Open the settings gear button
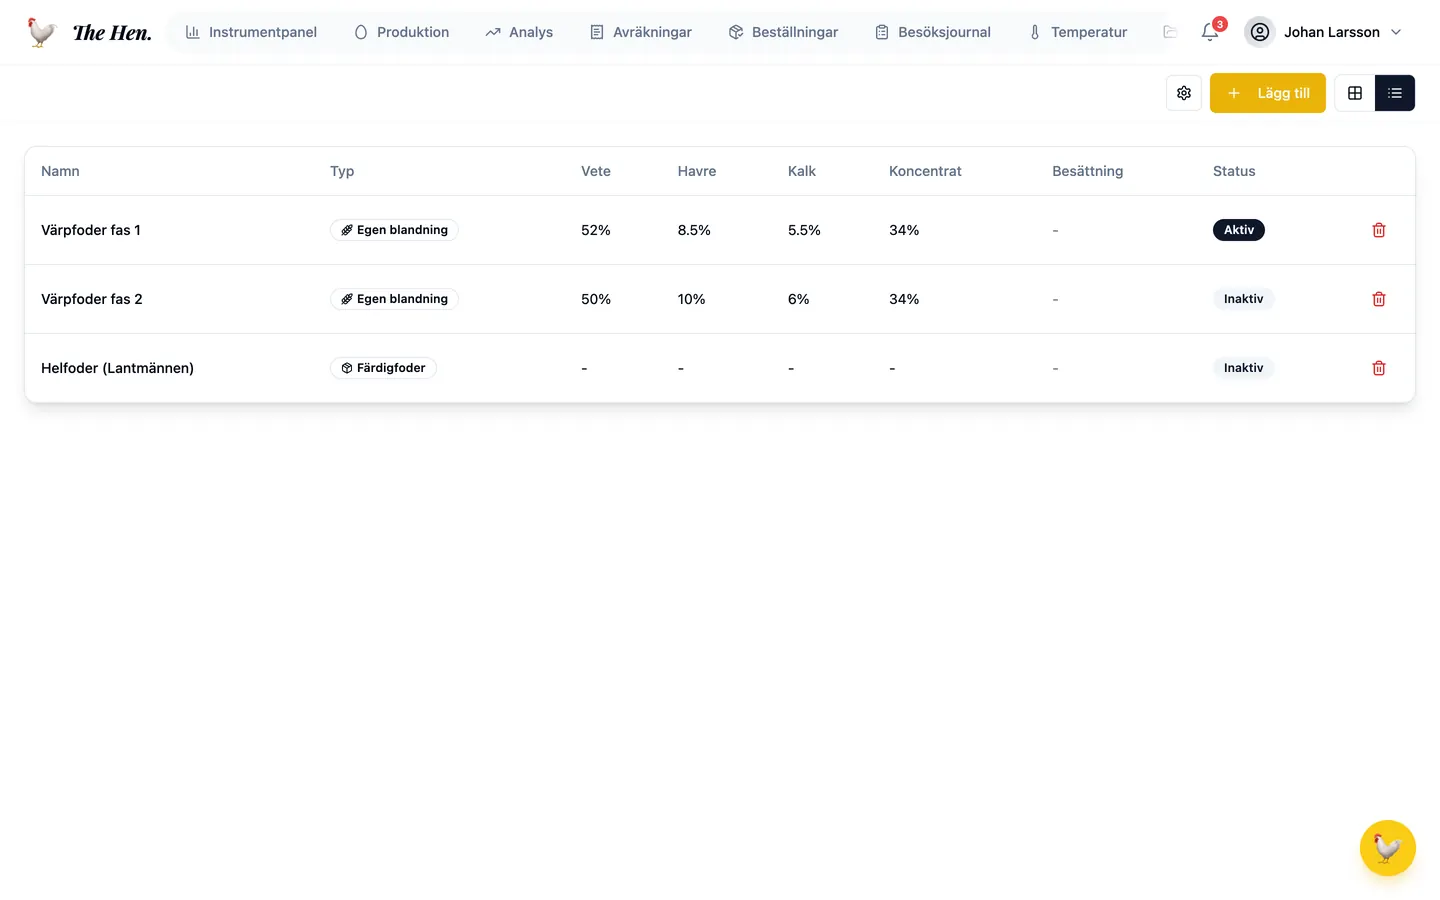Screen dimensions: 1440x900 coord(1184,93)
